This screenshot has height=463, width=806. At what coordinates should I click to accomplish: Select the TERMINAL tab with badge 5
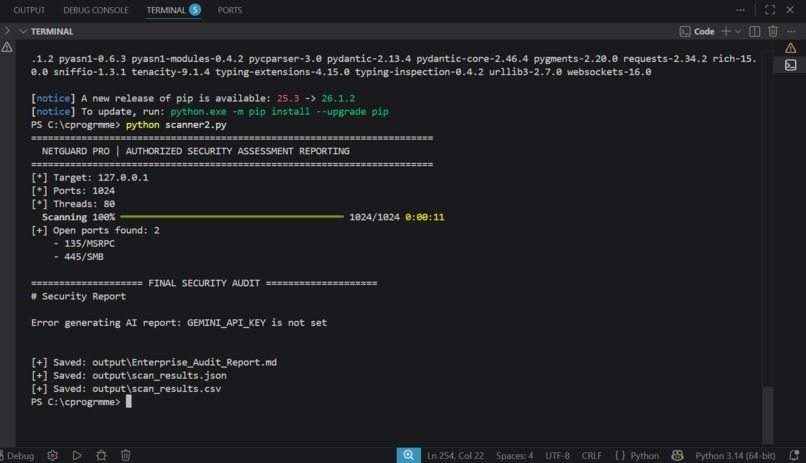pyautogui.click(x=173, y=10)
